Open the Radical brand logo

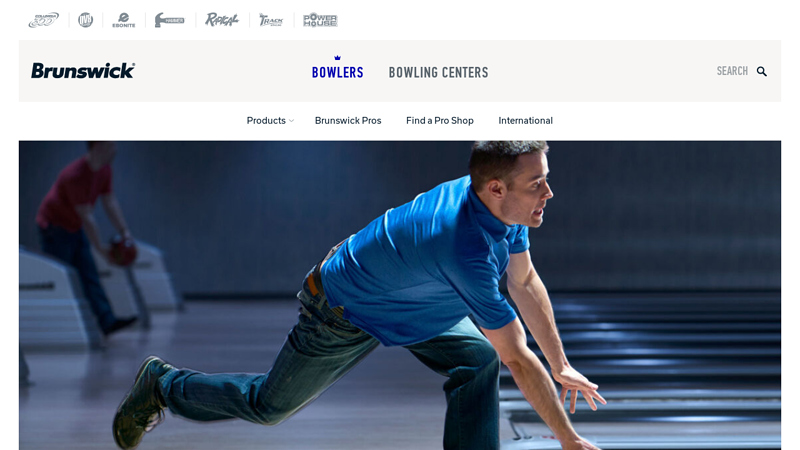tap(221, 20)
